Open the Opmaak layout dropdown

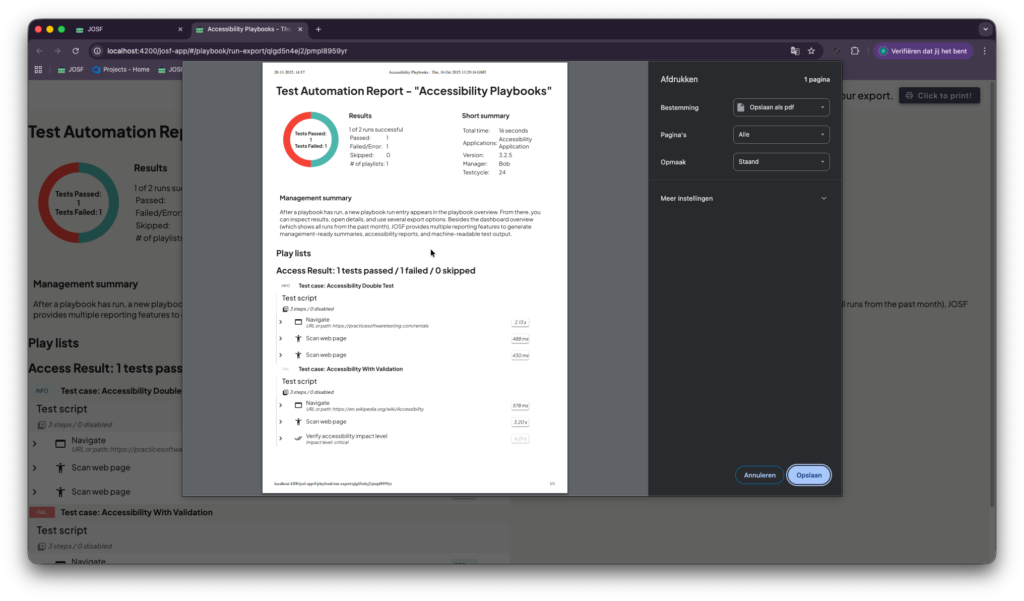click(781, 161)
